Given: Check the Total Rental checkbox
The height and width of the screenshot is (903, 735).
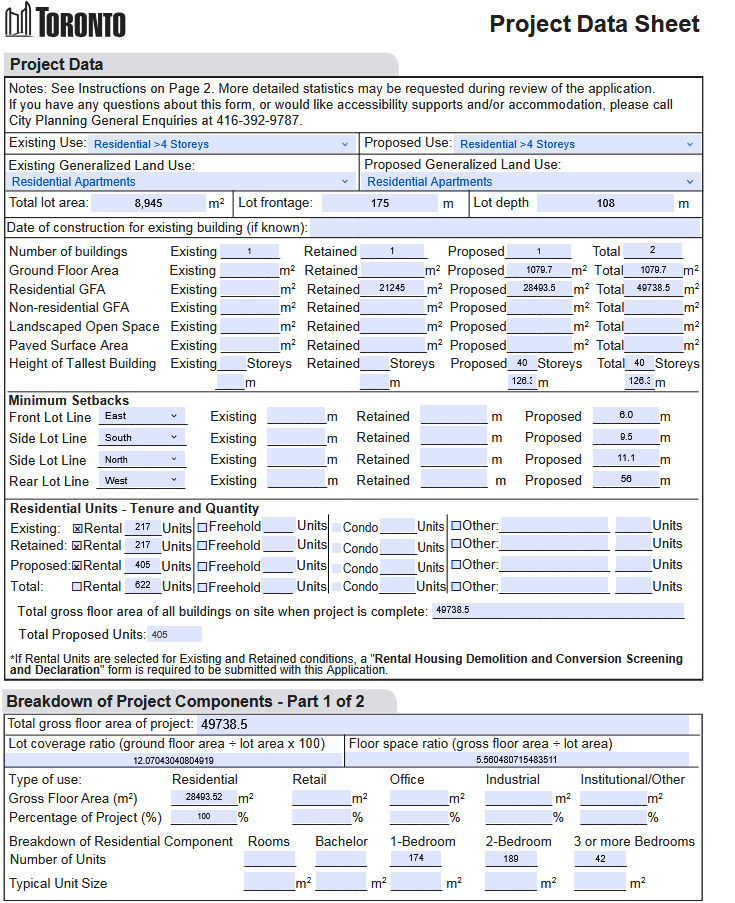Looking at the screenshot, I should (78, 587).
